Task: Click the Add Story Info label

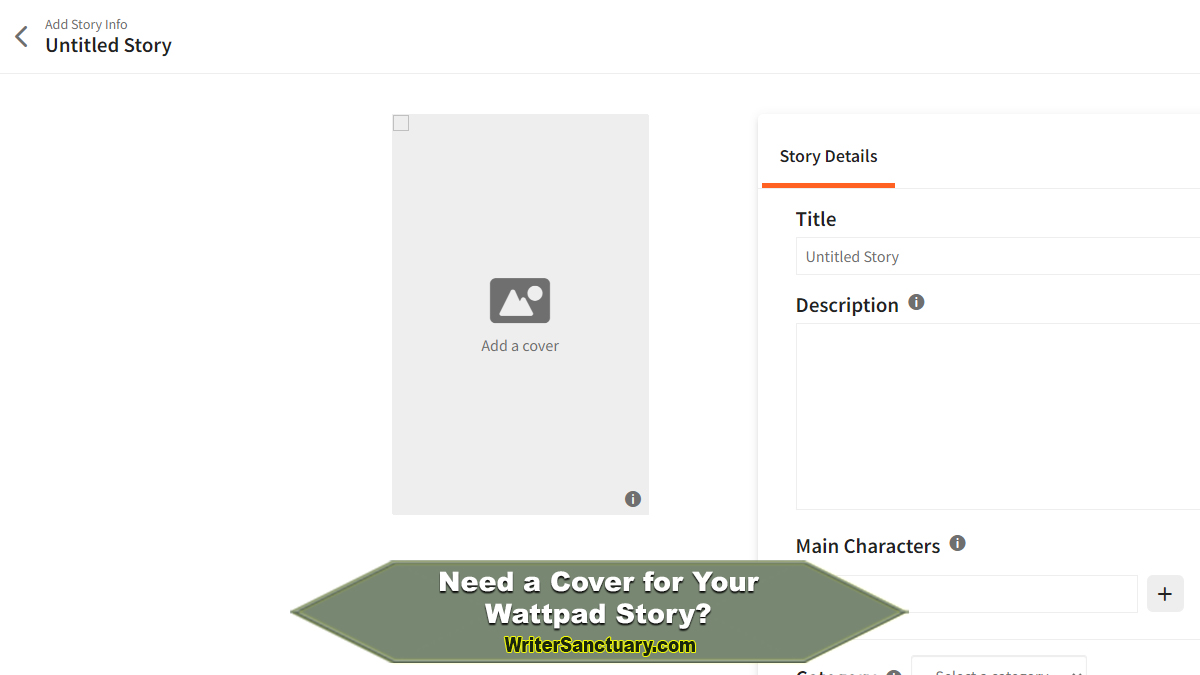Action: 86,24
